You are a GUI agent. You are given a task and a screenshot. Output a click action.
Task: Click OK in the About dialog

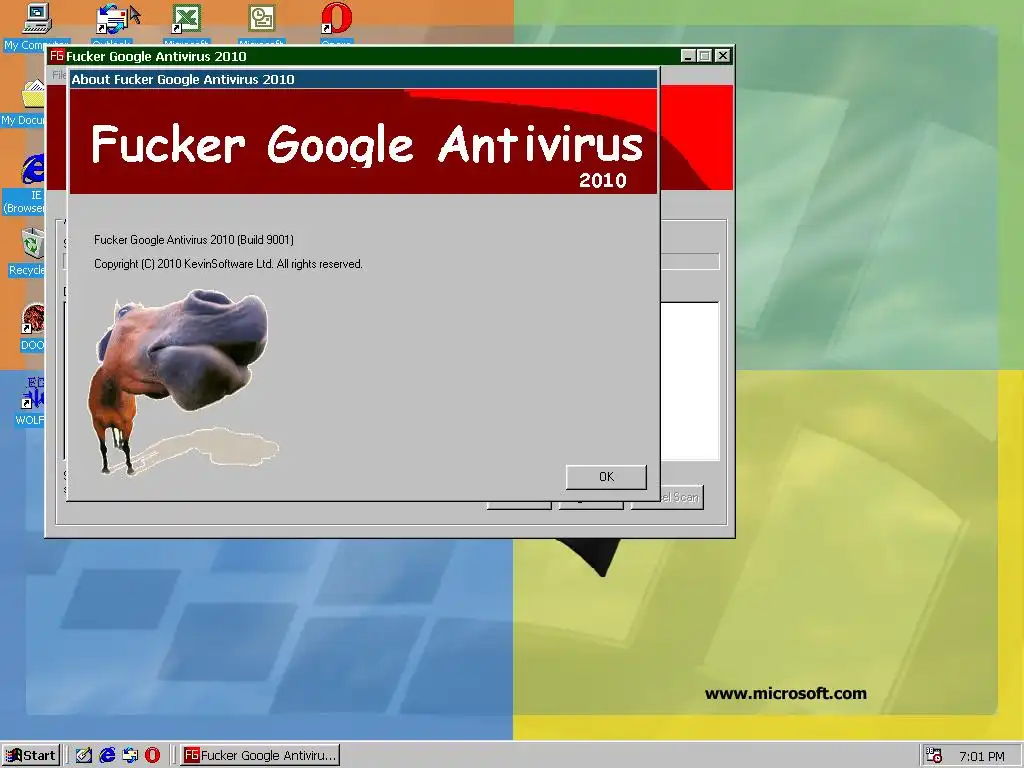click(606, 477)
